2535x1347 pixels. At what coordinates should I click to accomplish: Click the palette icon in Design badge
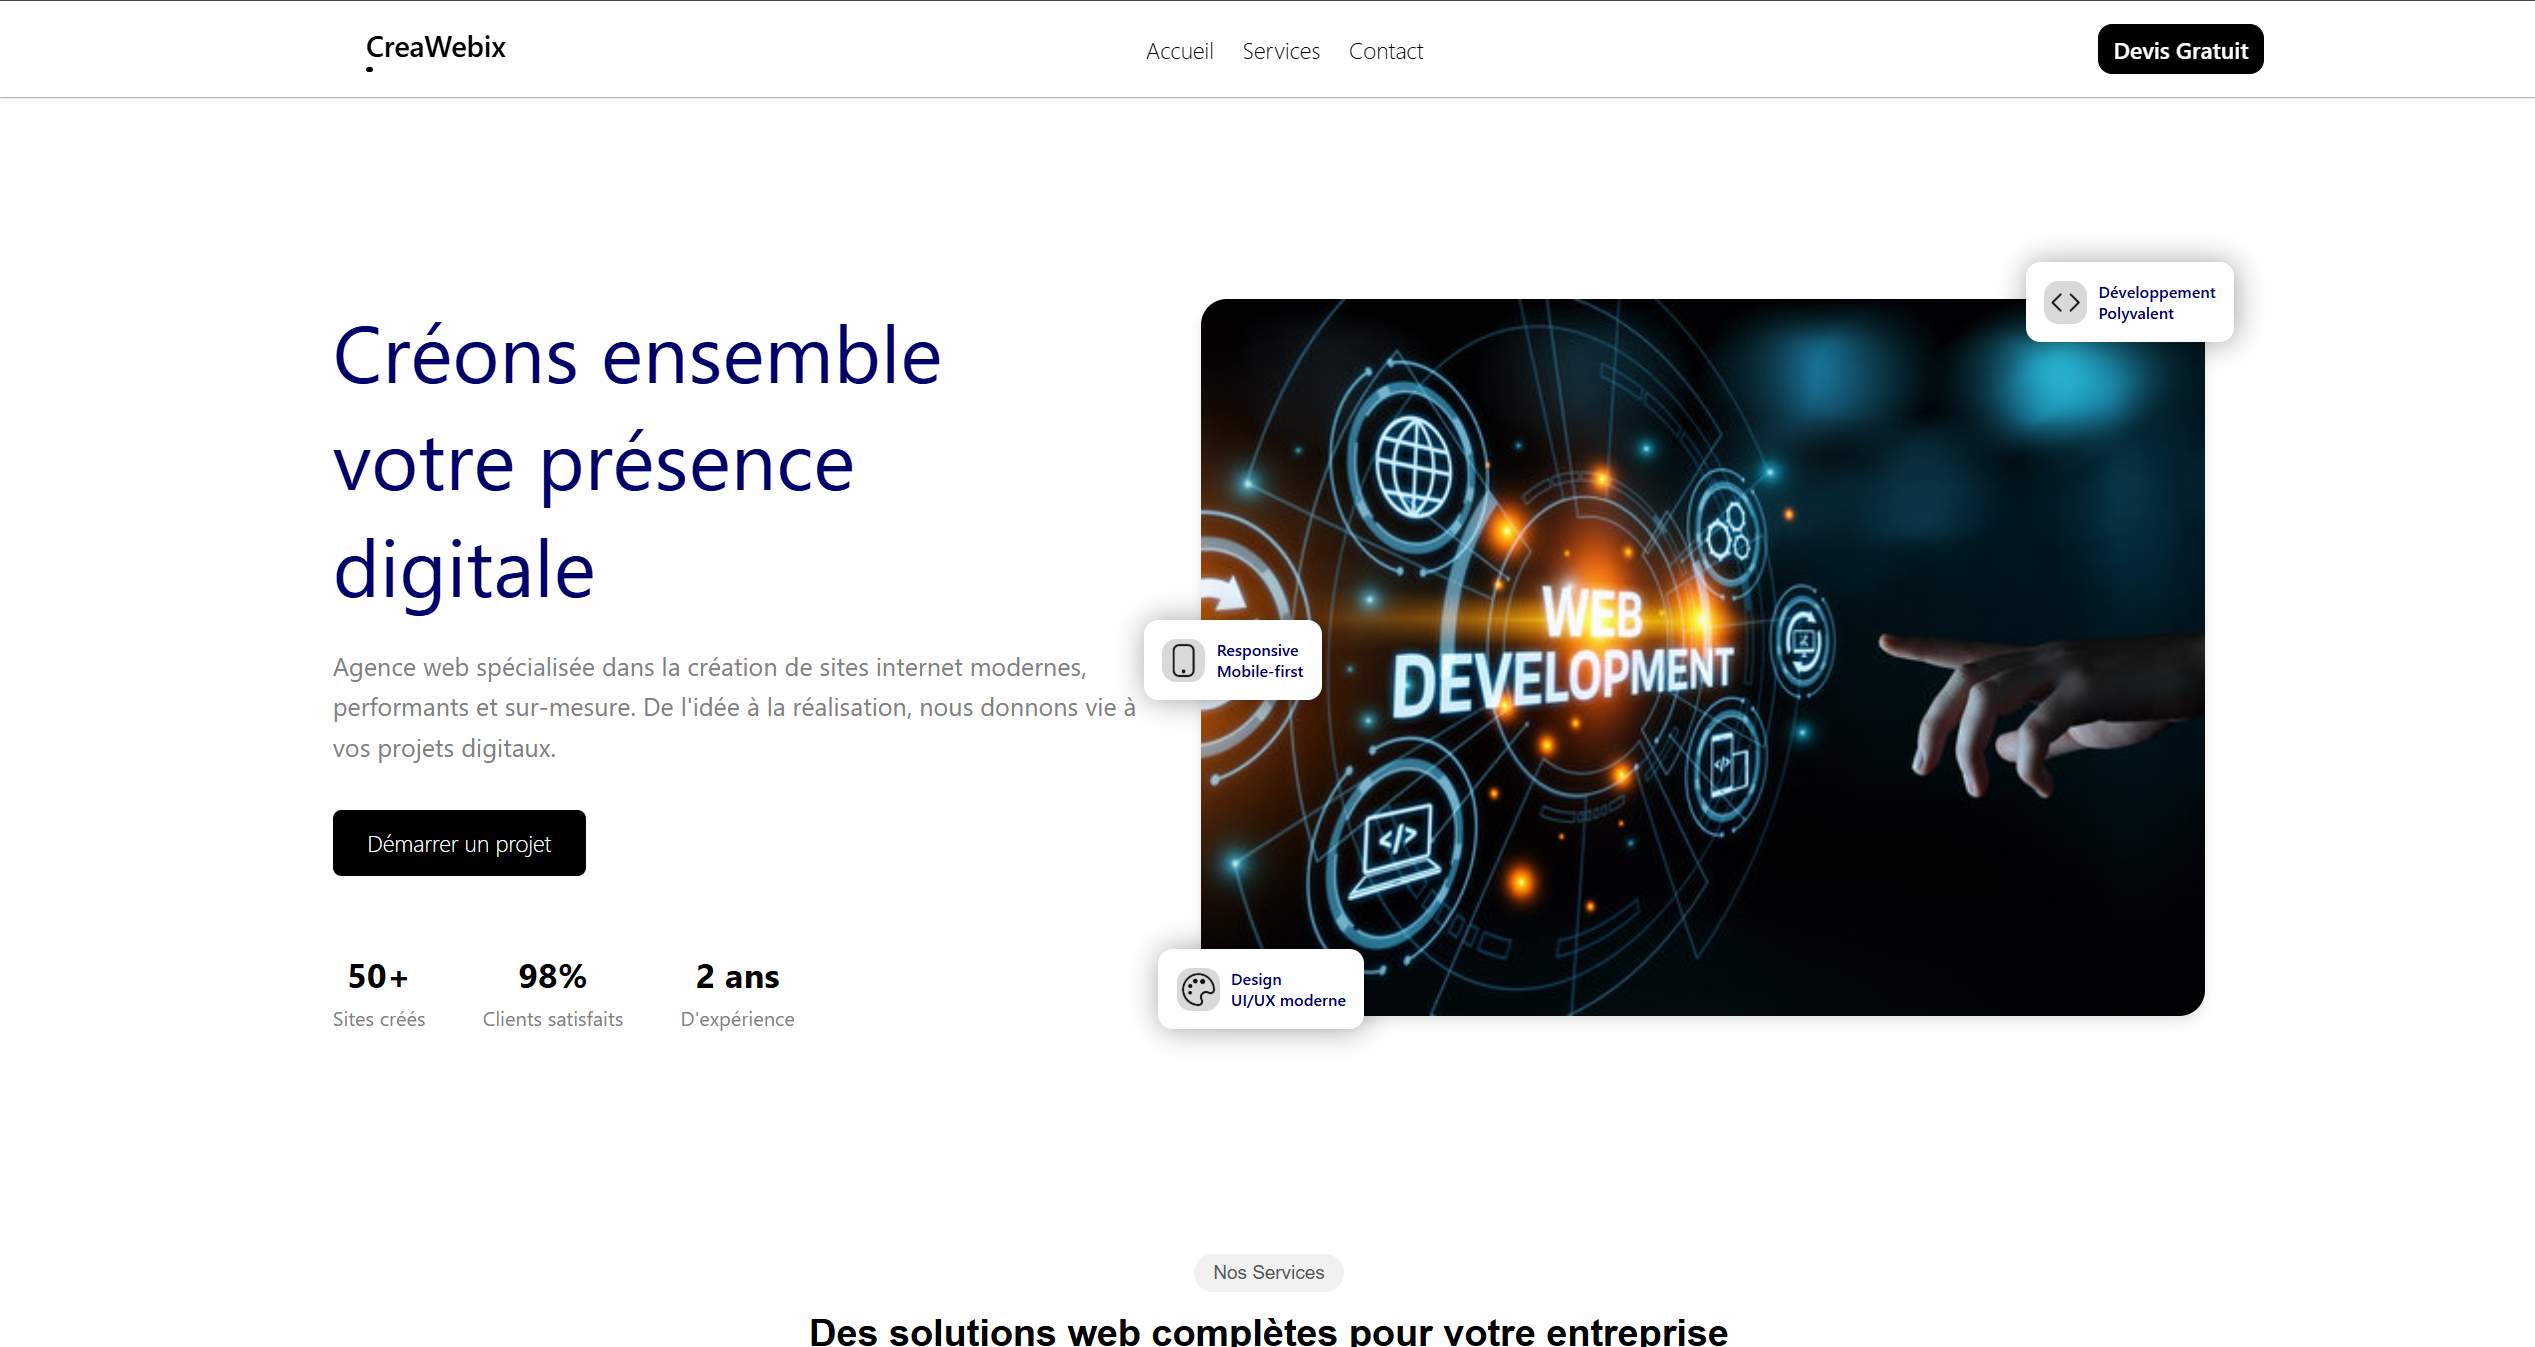pyautogui.click(x=1197, y=990)
